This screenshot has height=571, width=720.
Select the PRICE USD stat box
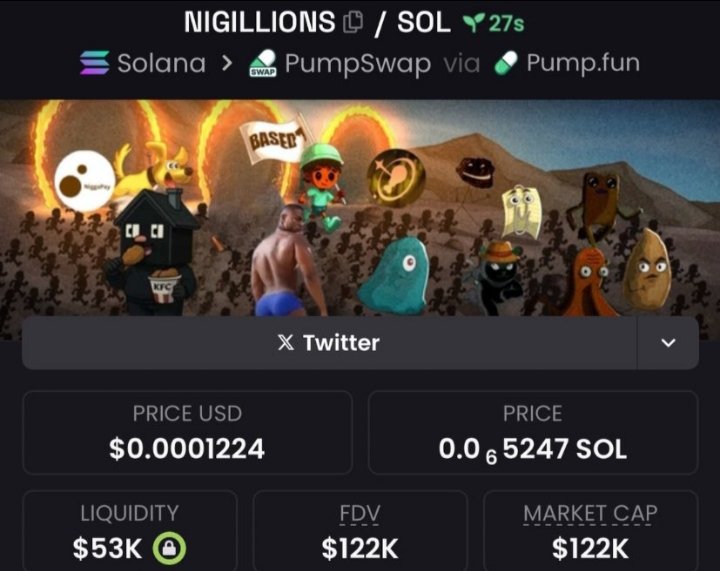click(x=187, y=432)
